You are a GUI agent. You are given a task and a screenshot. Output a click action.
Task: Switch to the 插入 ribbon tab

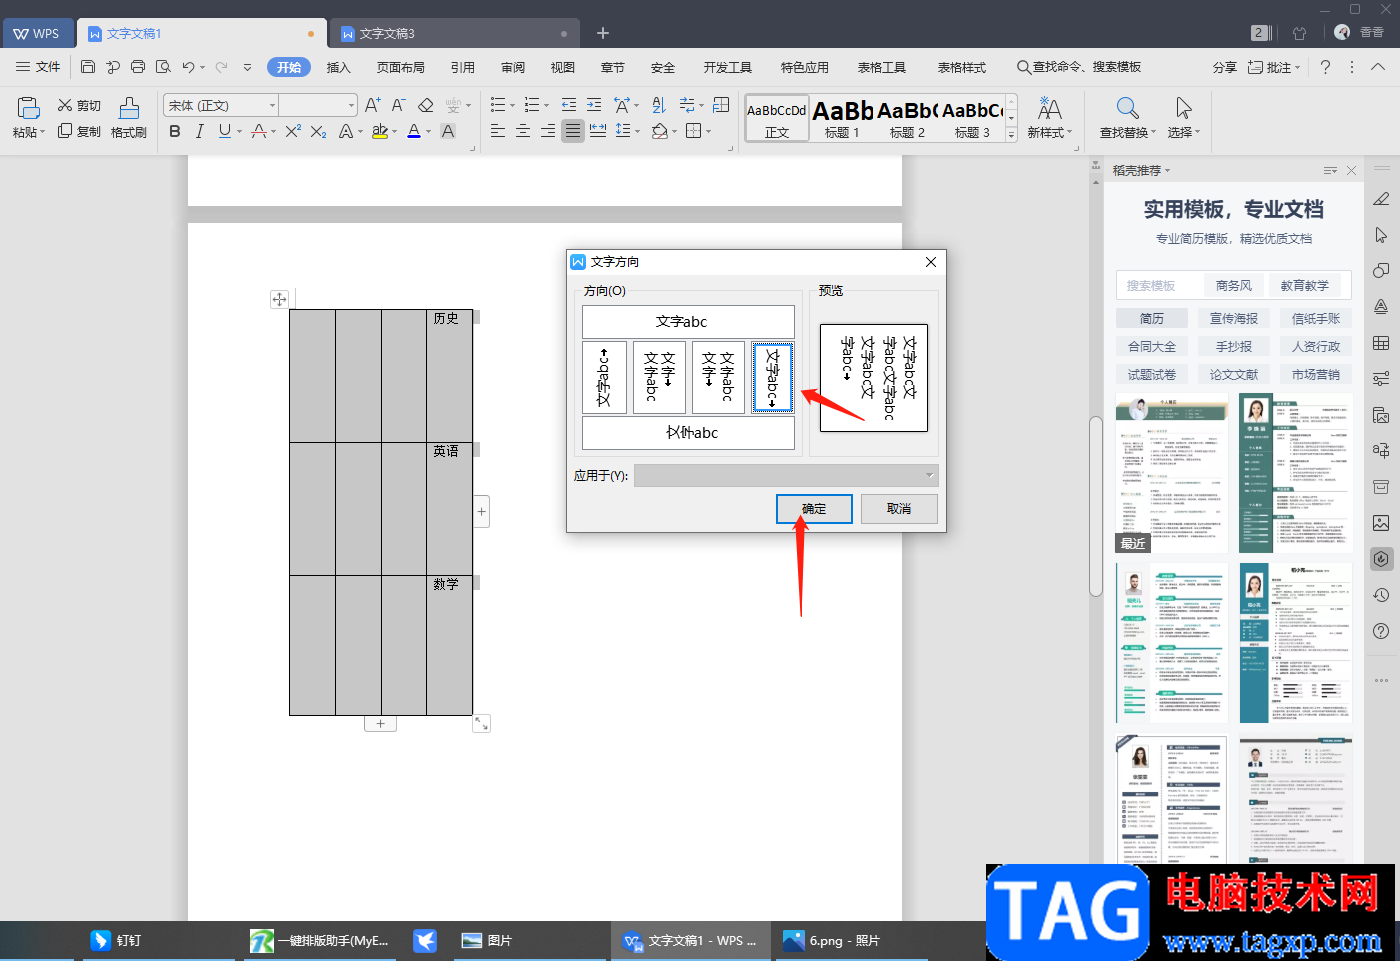click(339, 67)
